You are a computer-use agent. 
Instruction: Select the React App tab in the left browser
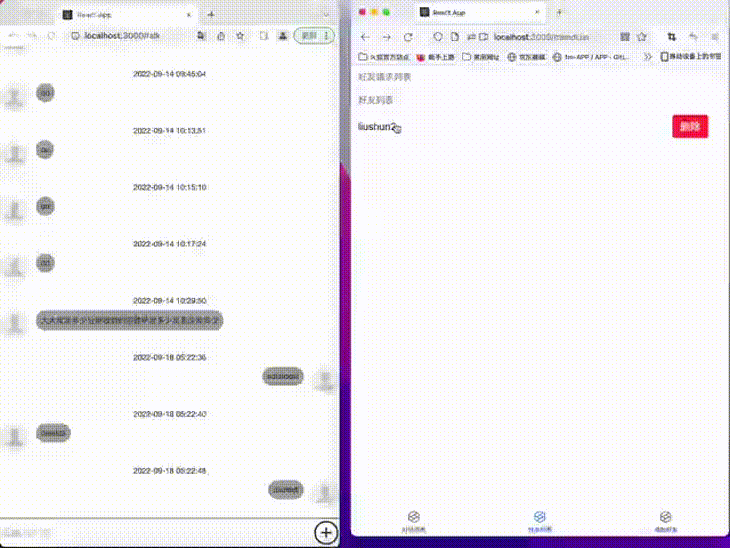(x=126, y=15)
